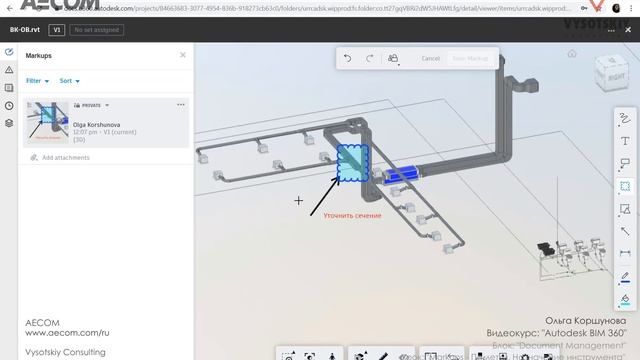The width and height of the screenshot is (640, 360).
Task: Open the markup card three-dots menu
Action: click(x=181, y=105)
